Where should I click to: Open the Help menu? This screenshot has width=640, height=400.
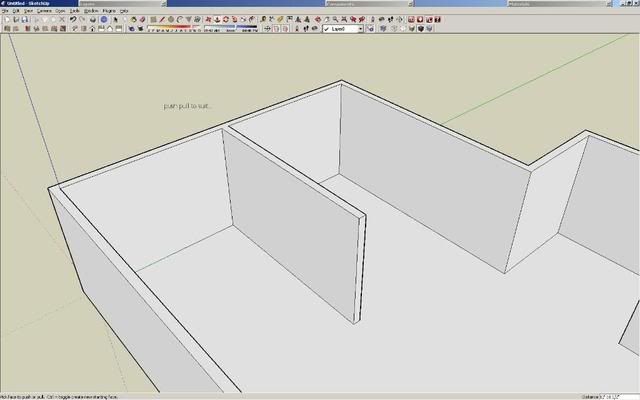click(124, 11)
